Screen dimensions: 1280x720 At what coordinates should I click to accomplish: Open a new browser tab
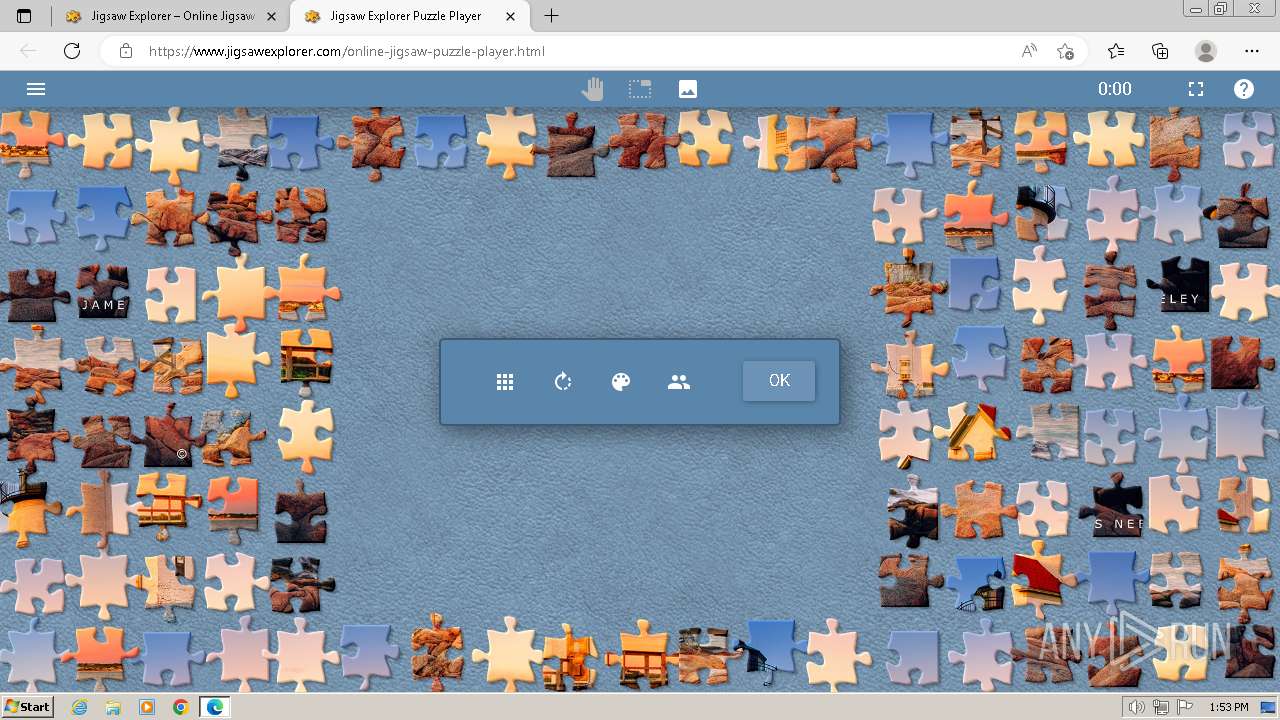click(551, 16)
